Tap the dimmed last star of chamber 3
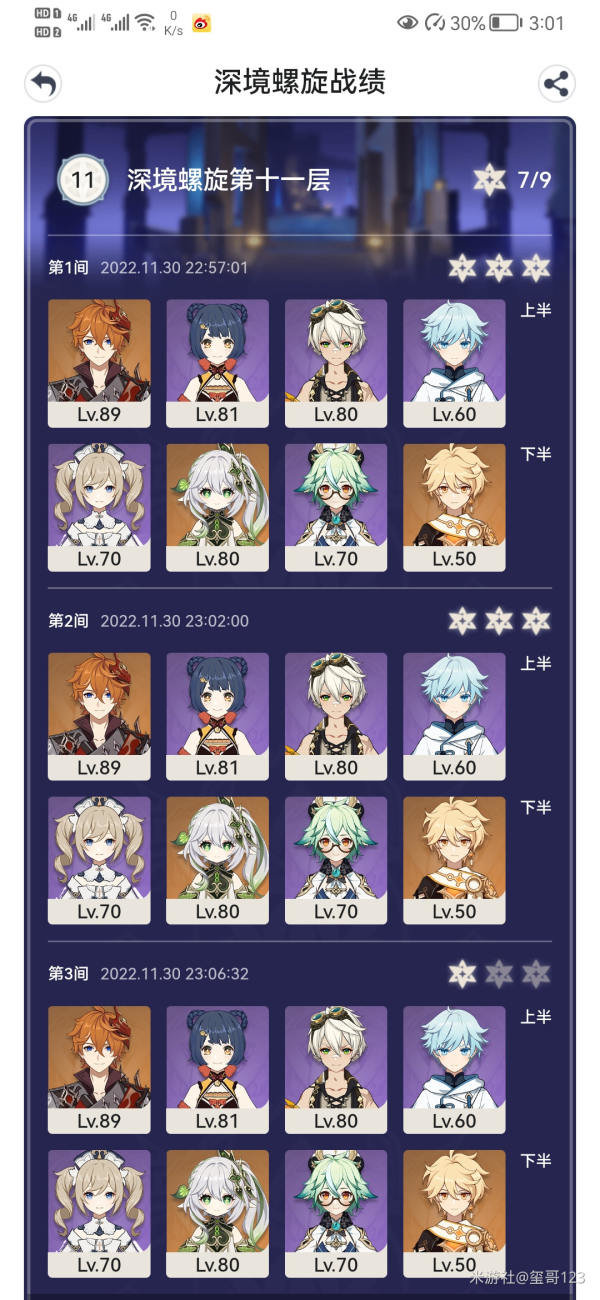 [536, 974]
